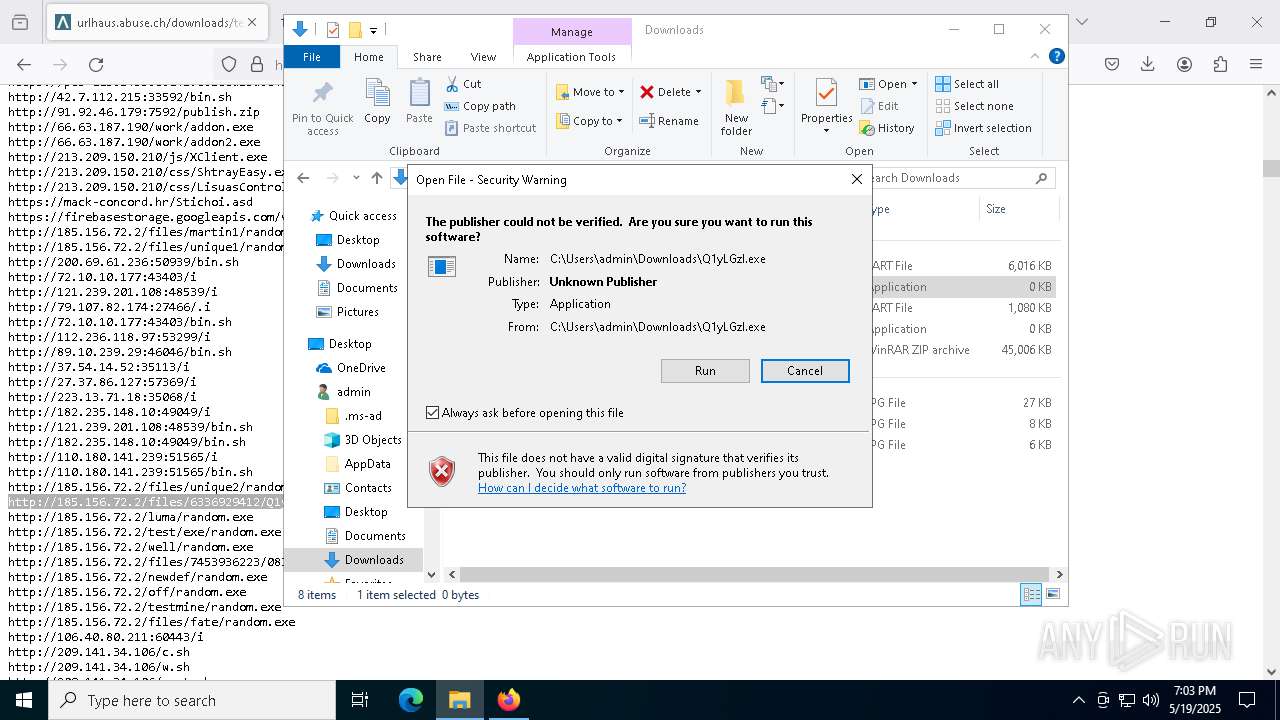Open Firefox Downloads panel icon
The width and height of the screenshot is (1280, 720).
pos(1148,65)
